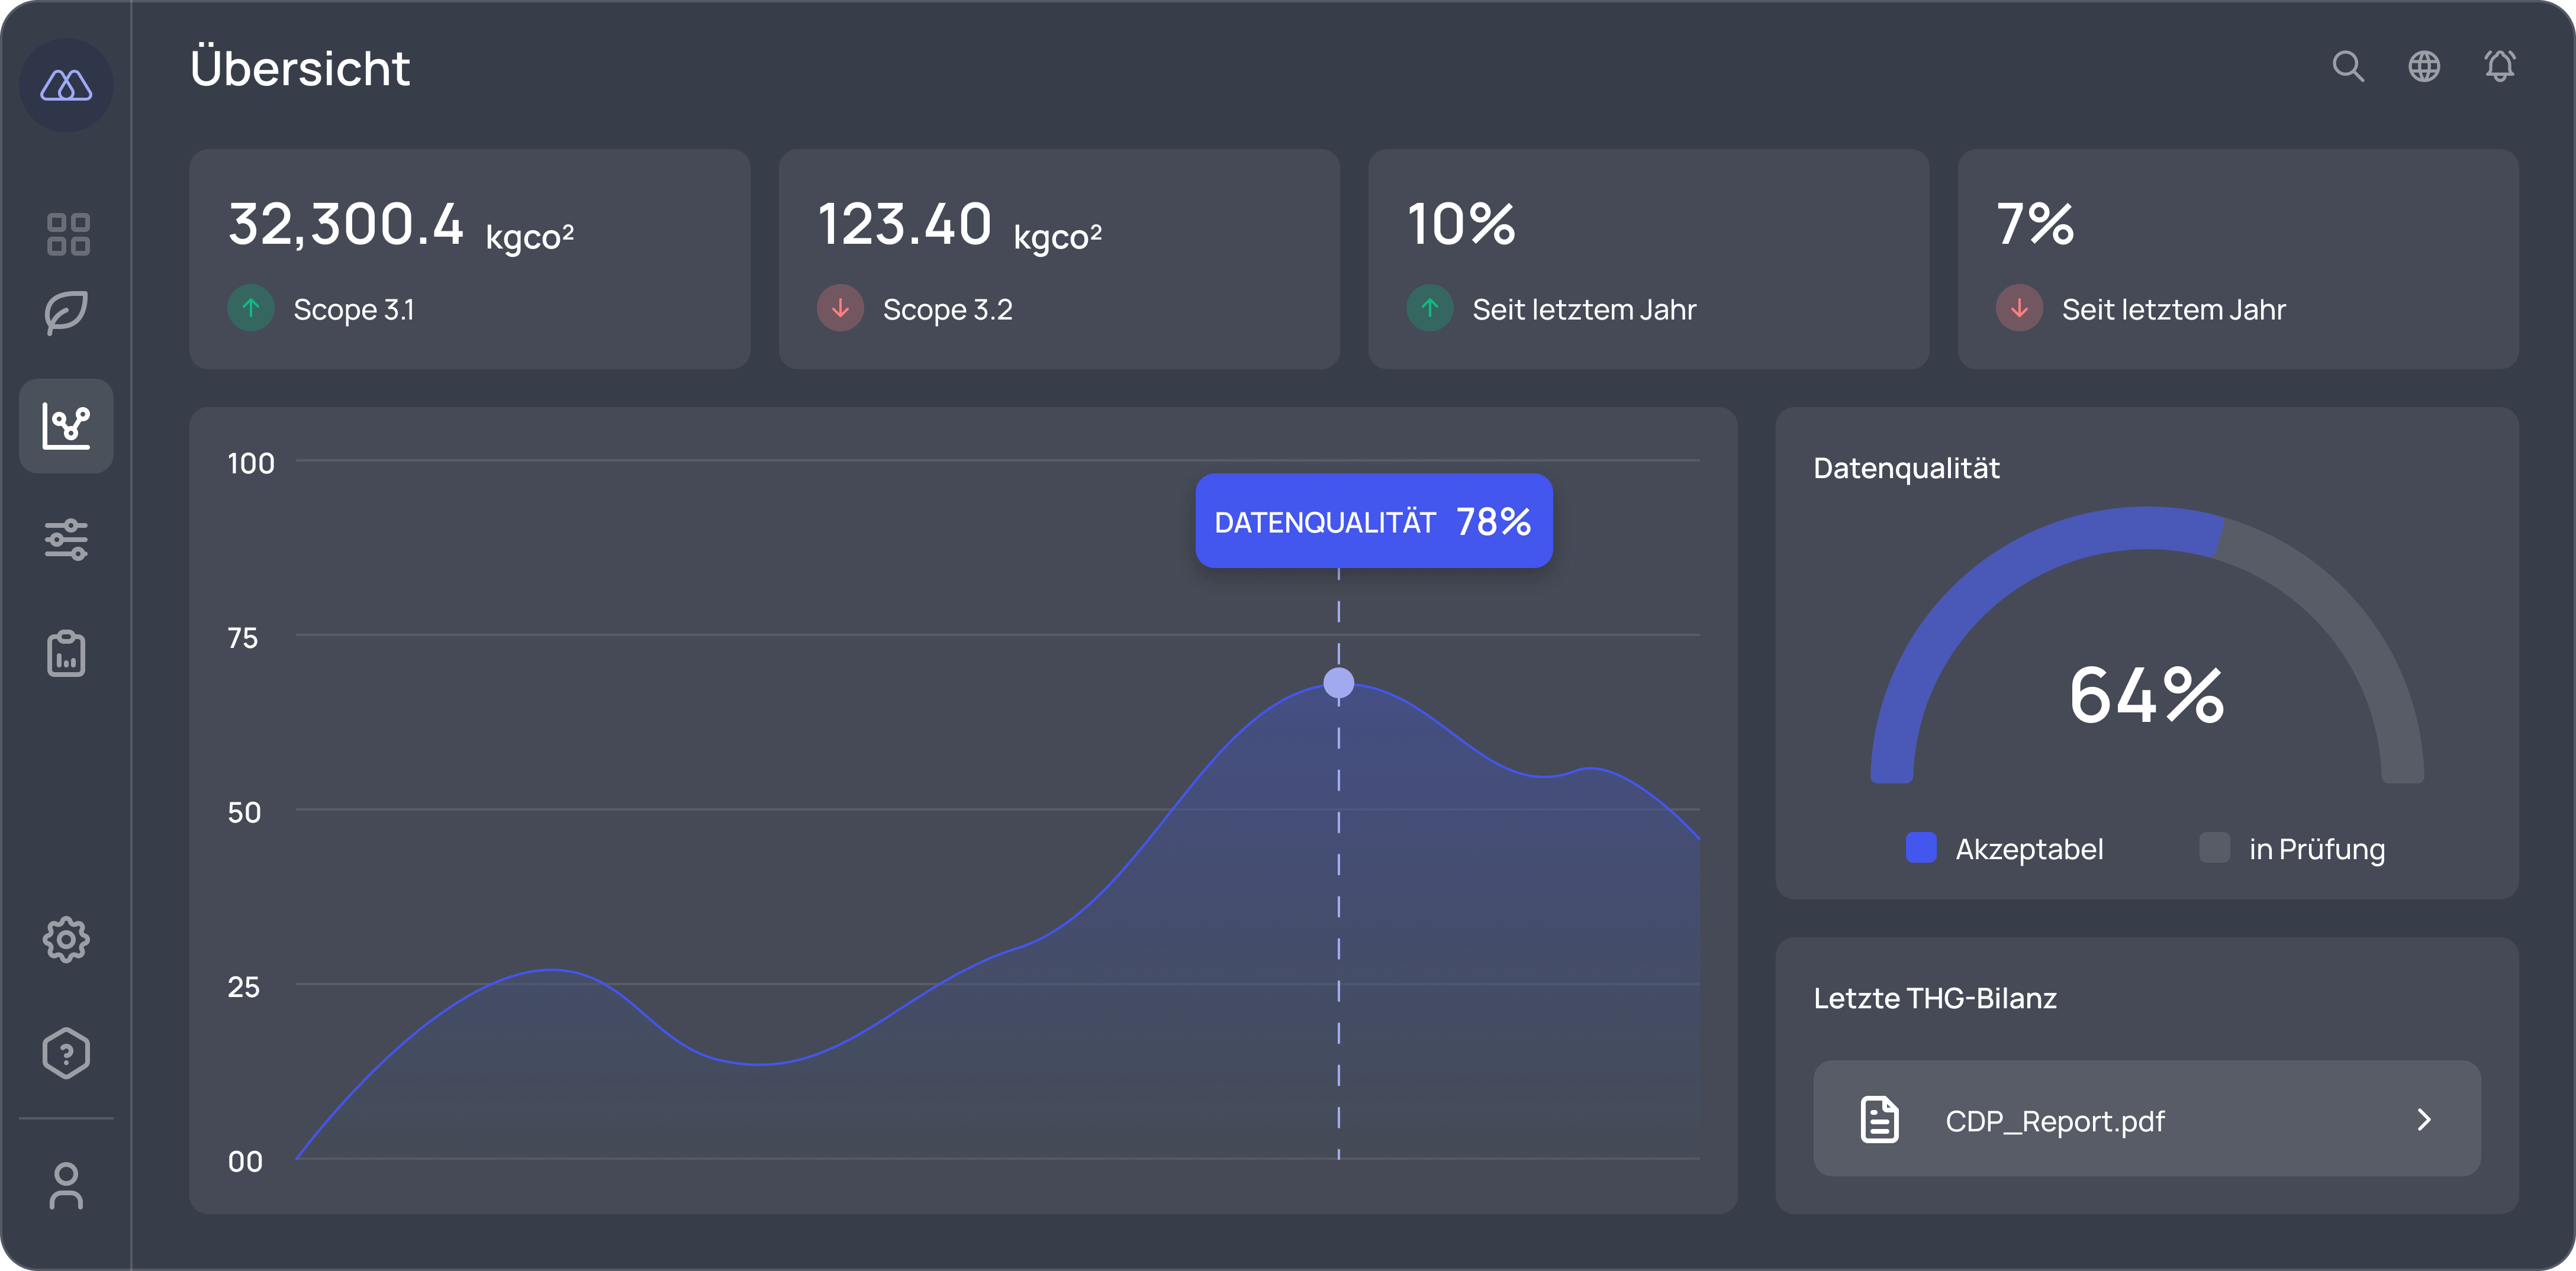Click the green up arrow for Scope 3.1
The image size is (2576, 1271).
click(251, 308)
